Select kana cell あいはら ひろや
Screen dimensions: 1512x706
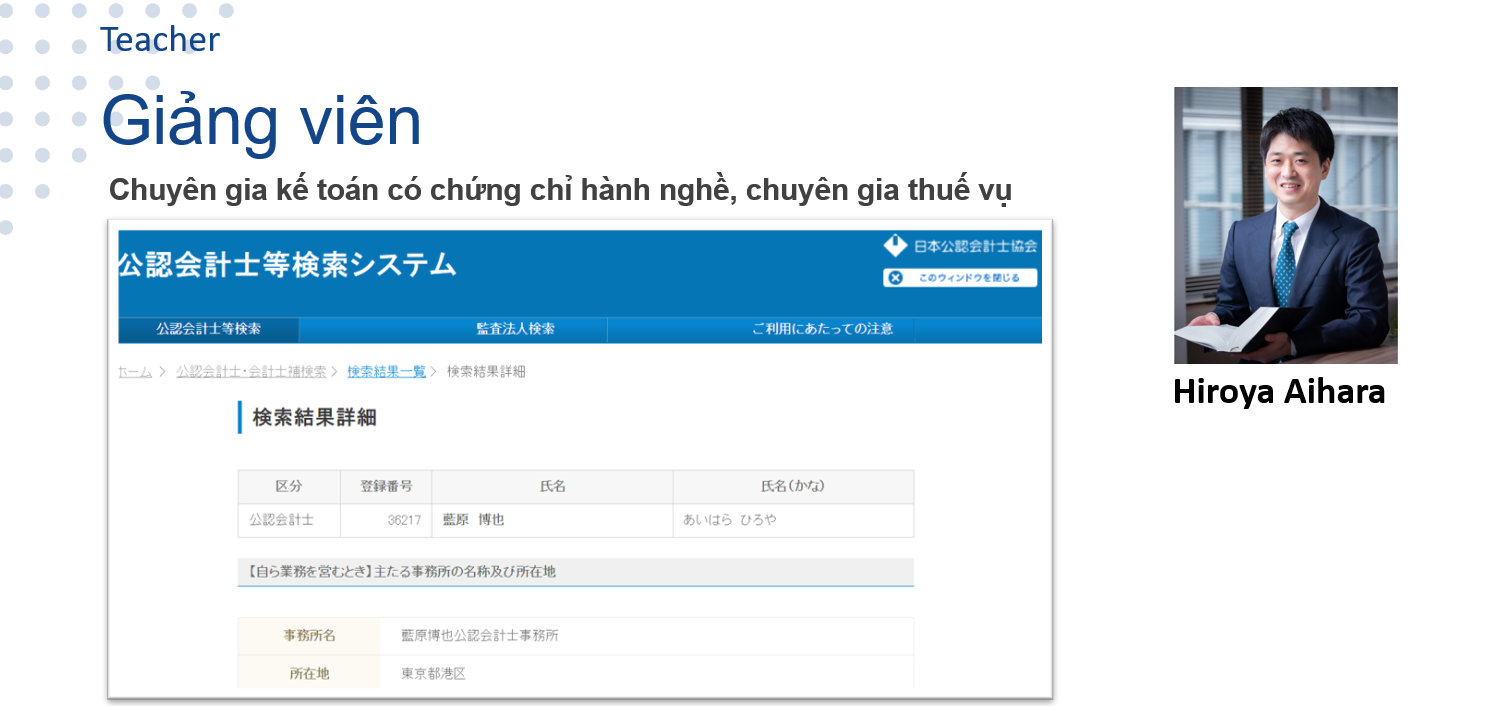click(x=793, y=520)
